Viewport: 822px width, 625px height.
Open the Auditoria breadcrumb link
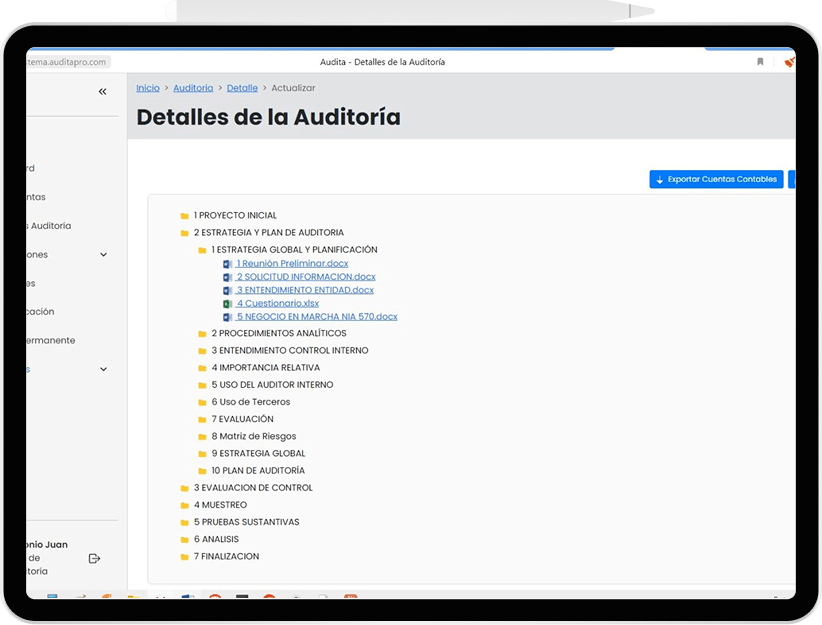(x=193, y=88)
